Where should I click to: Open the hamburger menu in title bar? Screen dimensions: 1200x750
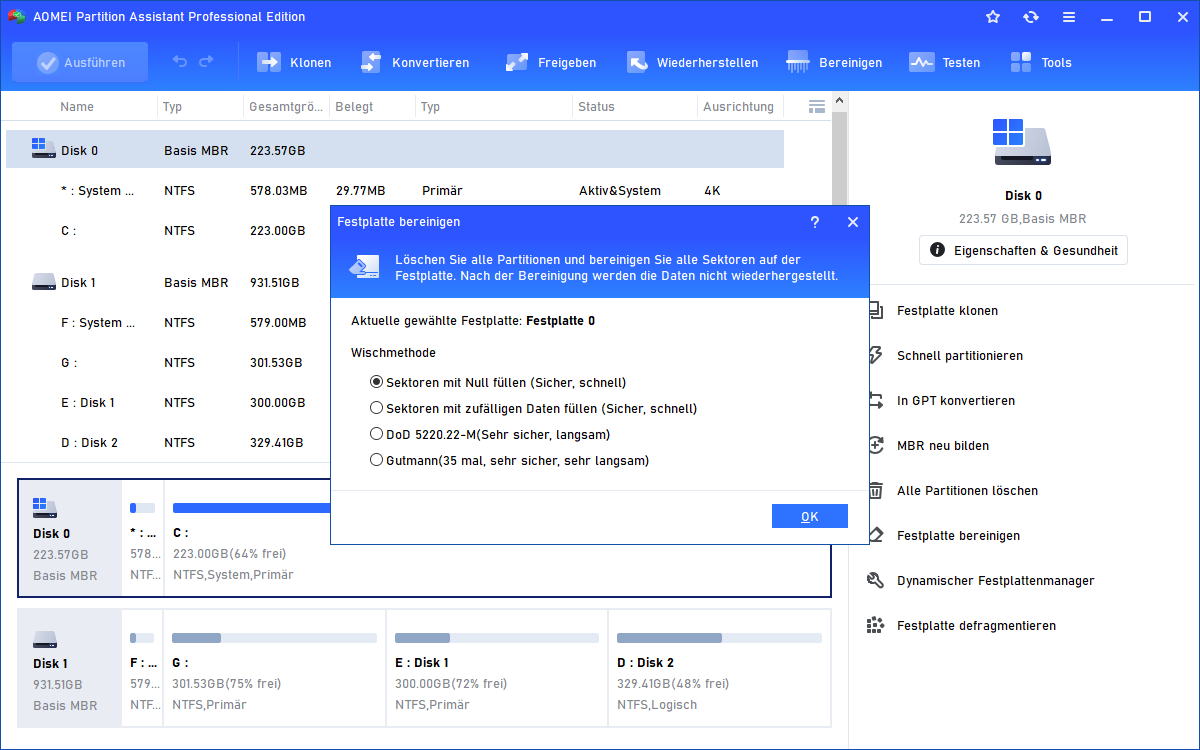[1069, 17]
